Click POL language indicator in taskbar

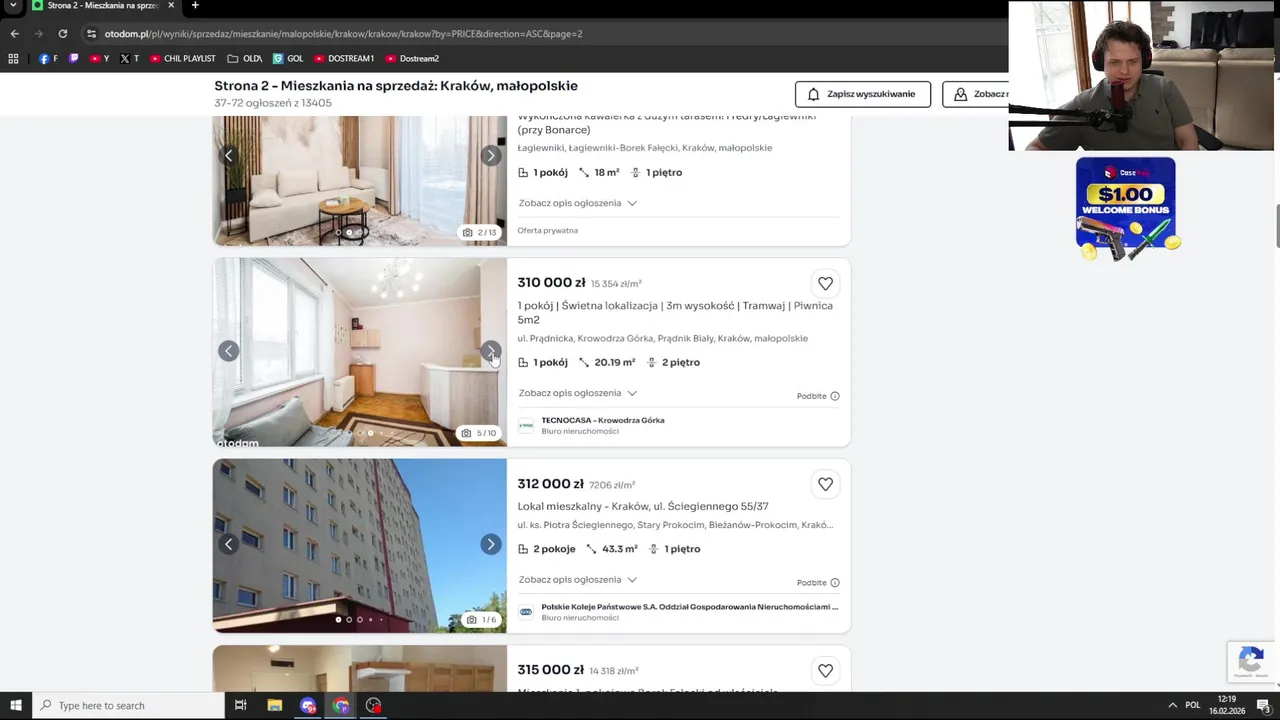[1192, 705]
